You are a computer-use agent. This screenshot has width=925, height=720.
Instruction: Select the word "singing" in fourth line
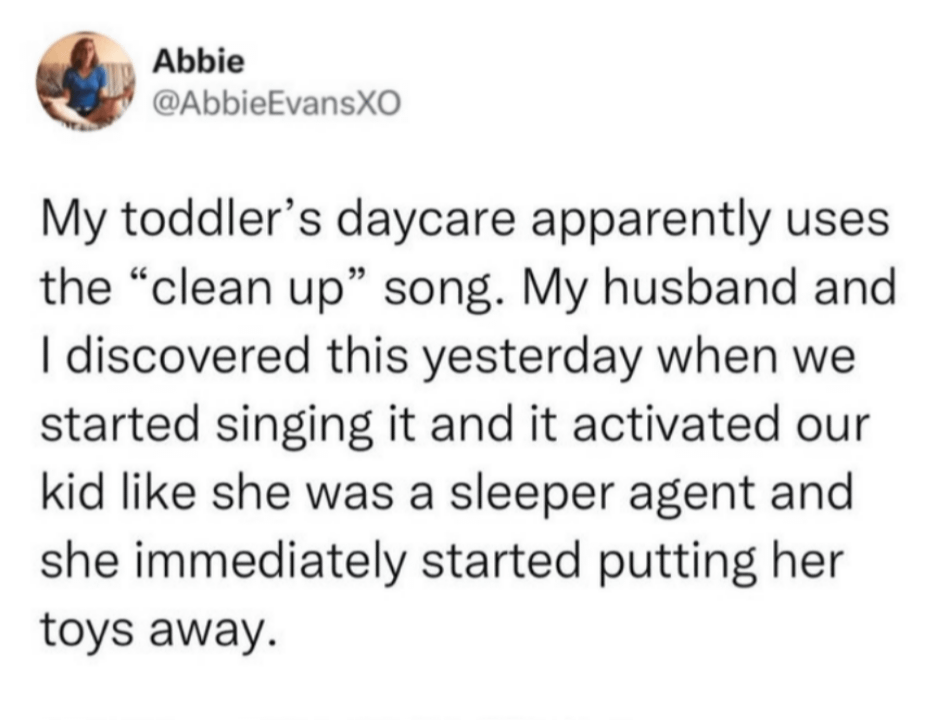[x=294, y=427]
